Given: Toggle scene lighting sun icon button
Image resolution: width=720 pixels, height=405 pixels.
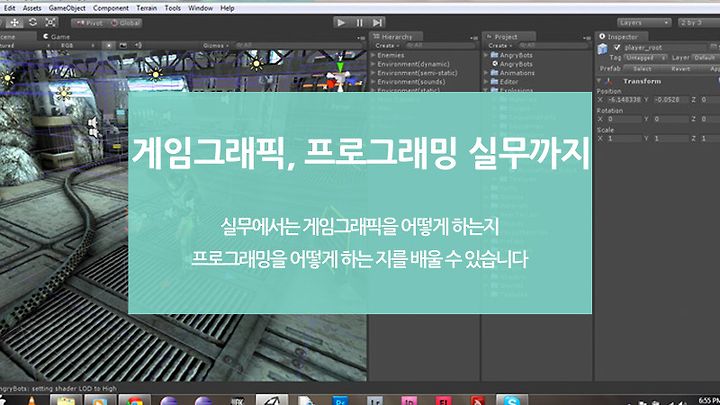Looking at the screenshot, I should 108,45.
